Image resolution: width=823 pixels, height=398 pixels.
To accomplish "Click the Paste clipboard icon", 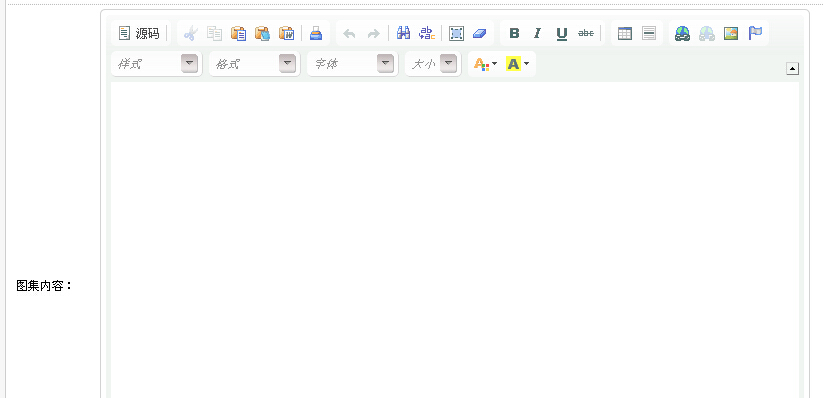I will [238, 34].
